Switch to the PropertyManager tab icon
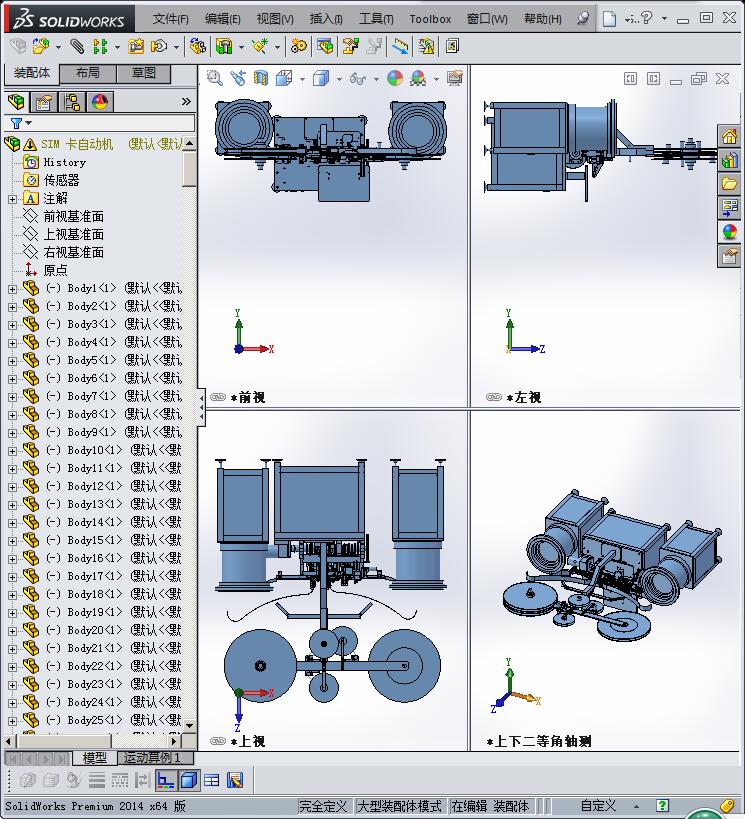Viewport: 745px width, 819px height. (44, 101)
